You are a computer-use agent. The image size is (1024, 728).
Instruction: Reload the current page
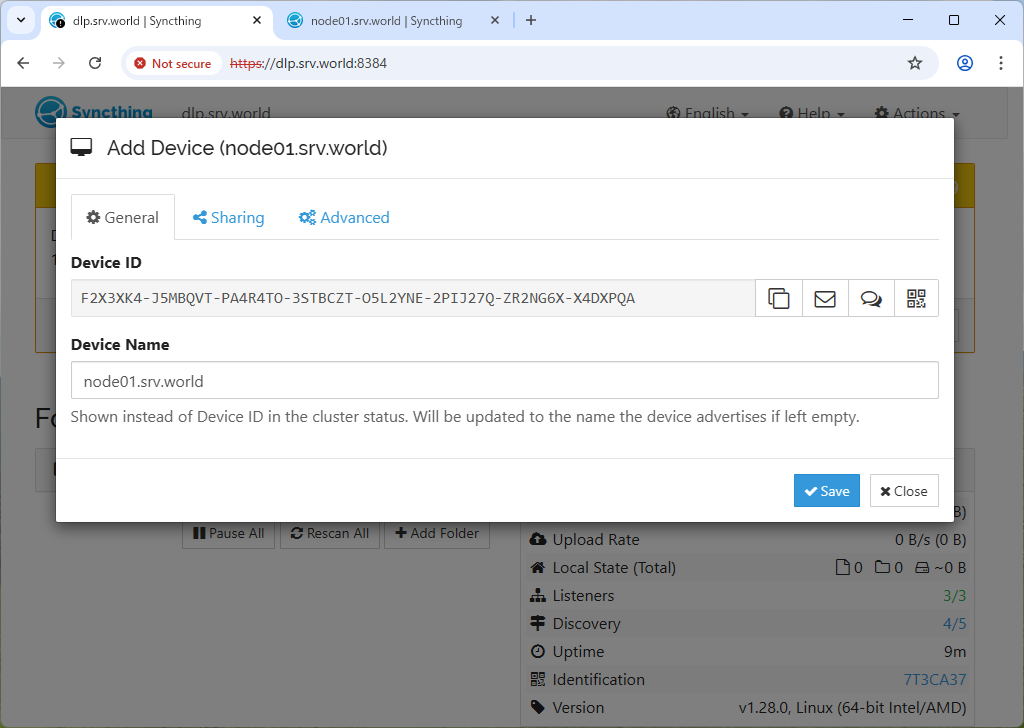coord(95,63)
